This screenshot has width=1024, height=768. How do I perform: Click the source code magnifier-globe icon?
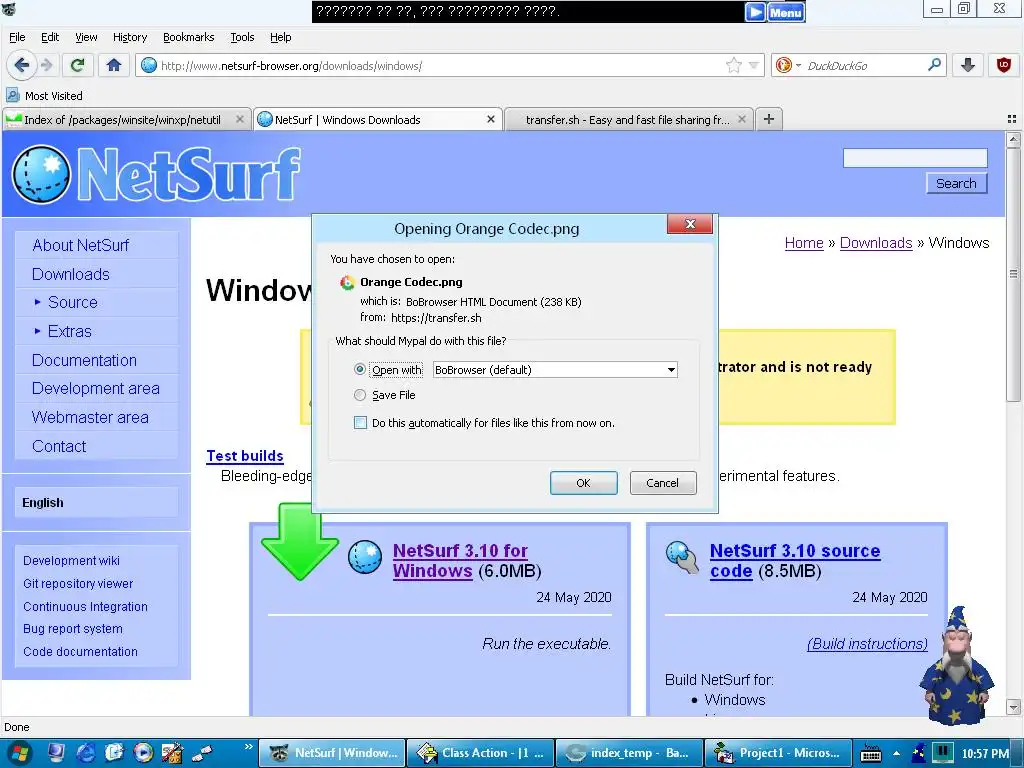tap(682, 557)
